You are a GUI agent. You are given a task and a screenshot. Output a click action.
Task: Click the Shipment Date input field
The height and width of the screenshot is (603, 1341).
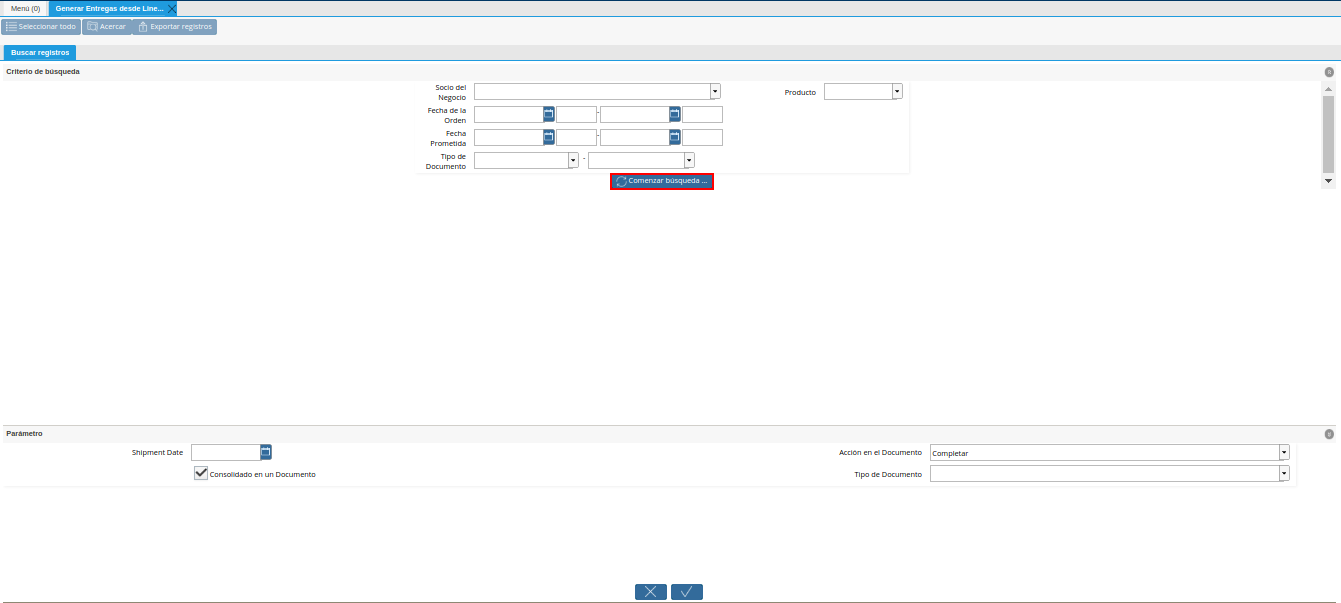point(226,452)
